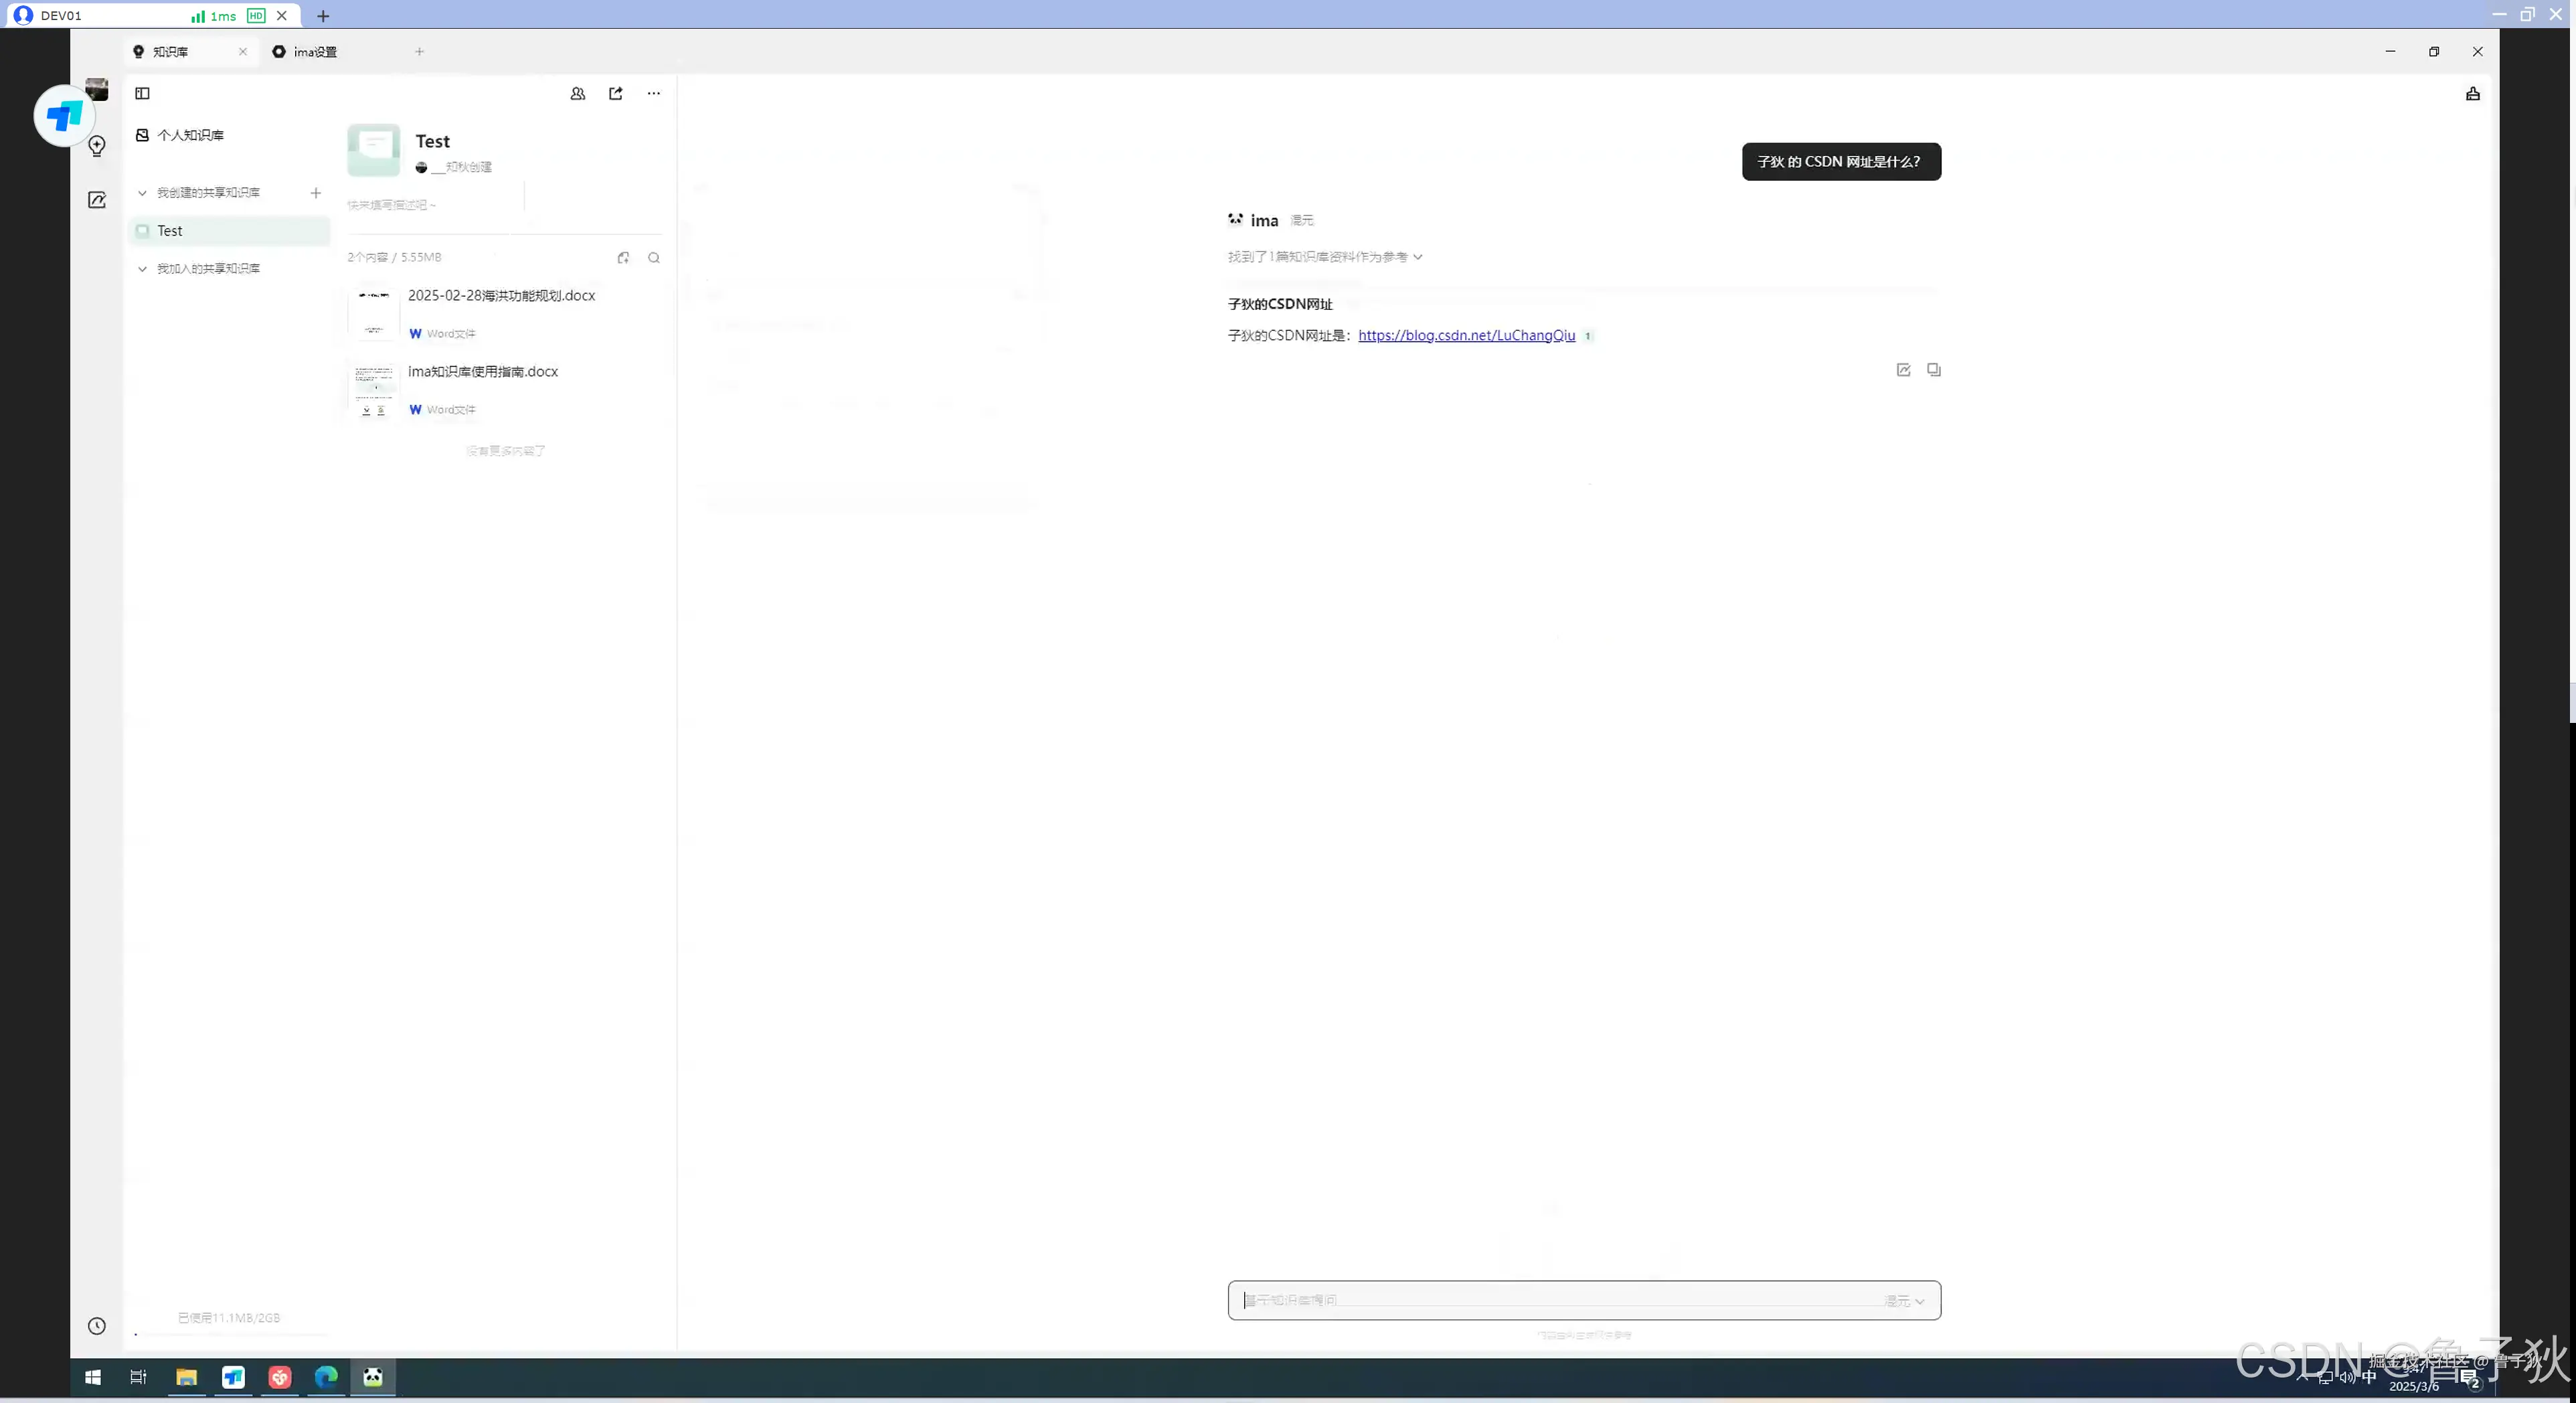This screenshot has height=1403, width=2576.
Task: Collapse the 我创建的共享知识库 section
Action: (x=142, y=193)
